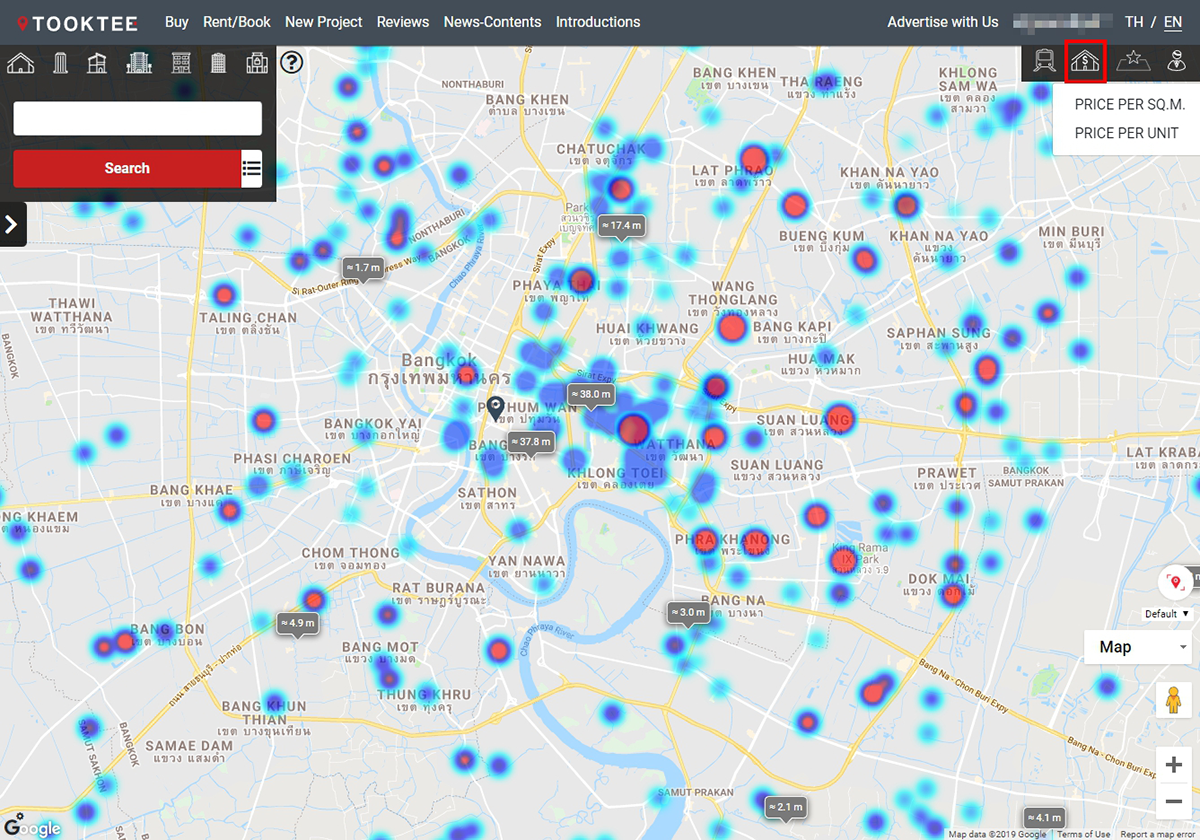This screenshot has width=1200, height=840.
Task: Click the red Search button
Action: point(127,169)
